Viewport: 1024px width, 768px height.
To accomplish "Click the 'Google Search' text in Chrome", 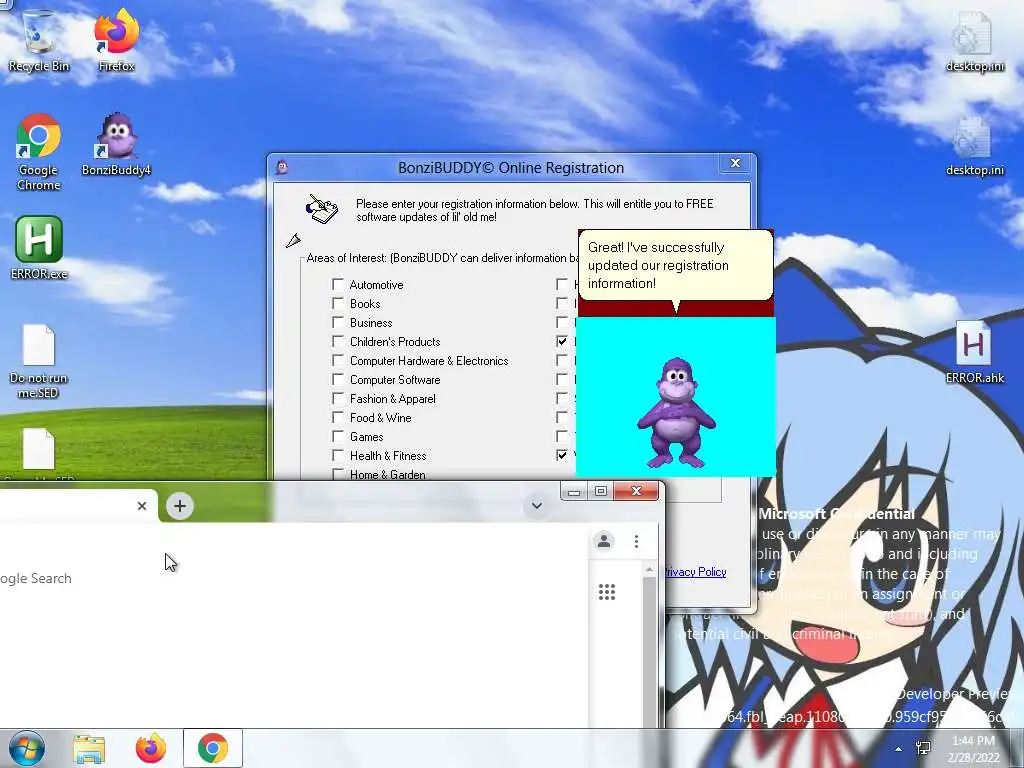I will coord(36,578).
